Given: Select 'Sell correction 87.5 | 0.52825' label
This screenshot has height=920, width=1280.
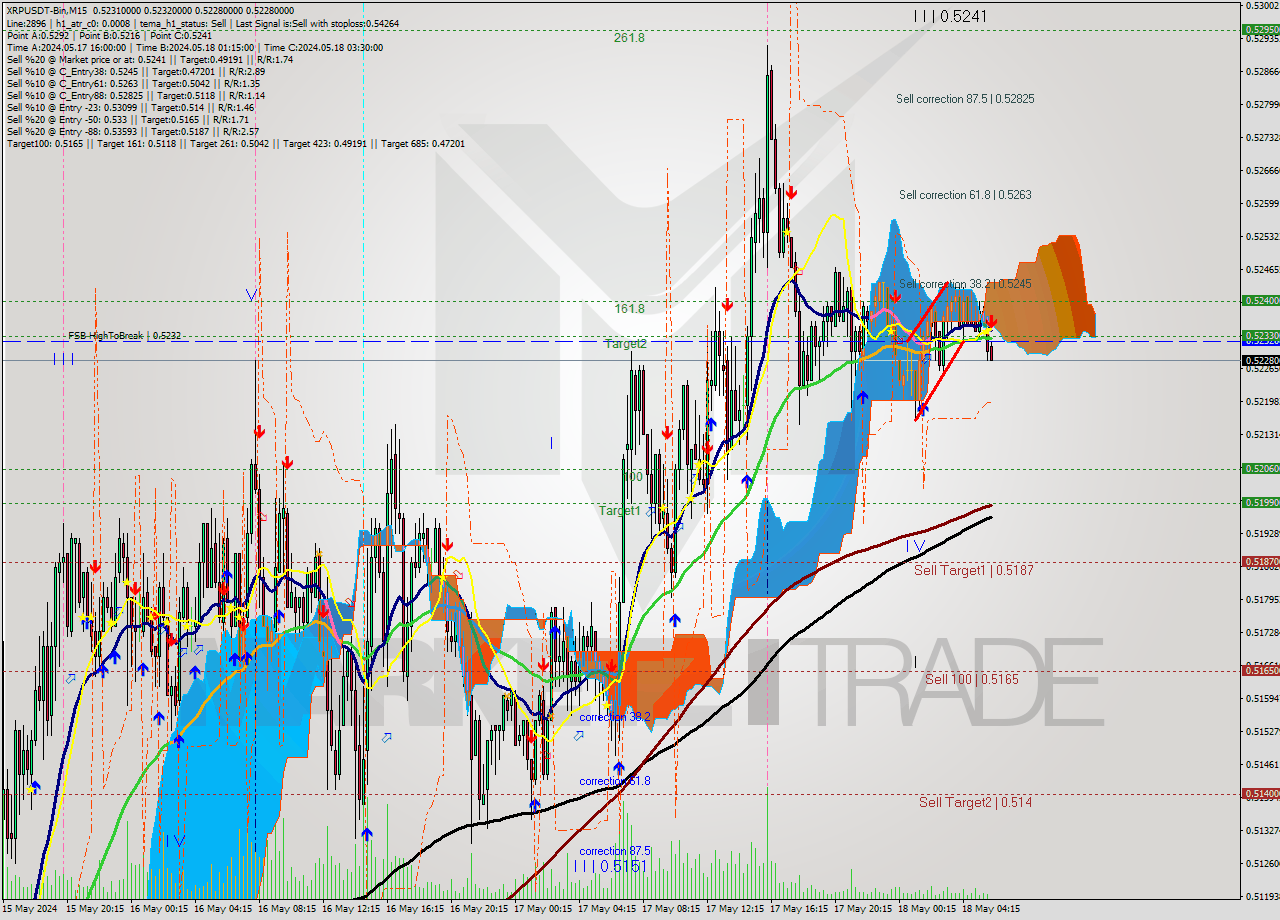Looking at the screenshot, I should (965, 99).
